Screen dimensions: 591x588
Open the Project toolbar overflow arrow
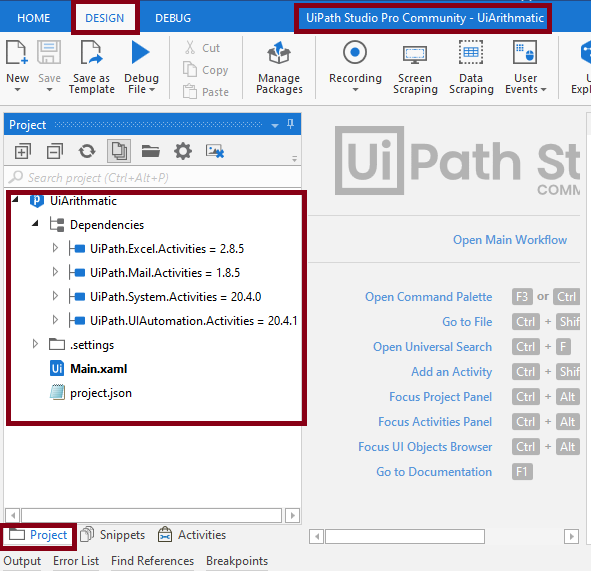(x=294, y=159)
